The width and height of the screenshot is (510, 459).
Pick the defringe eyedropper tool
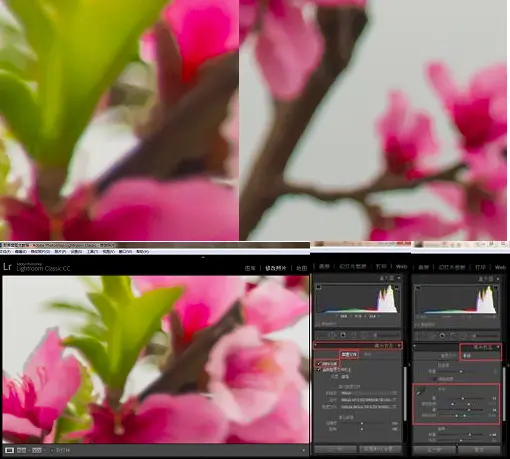tap(419, 392)
